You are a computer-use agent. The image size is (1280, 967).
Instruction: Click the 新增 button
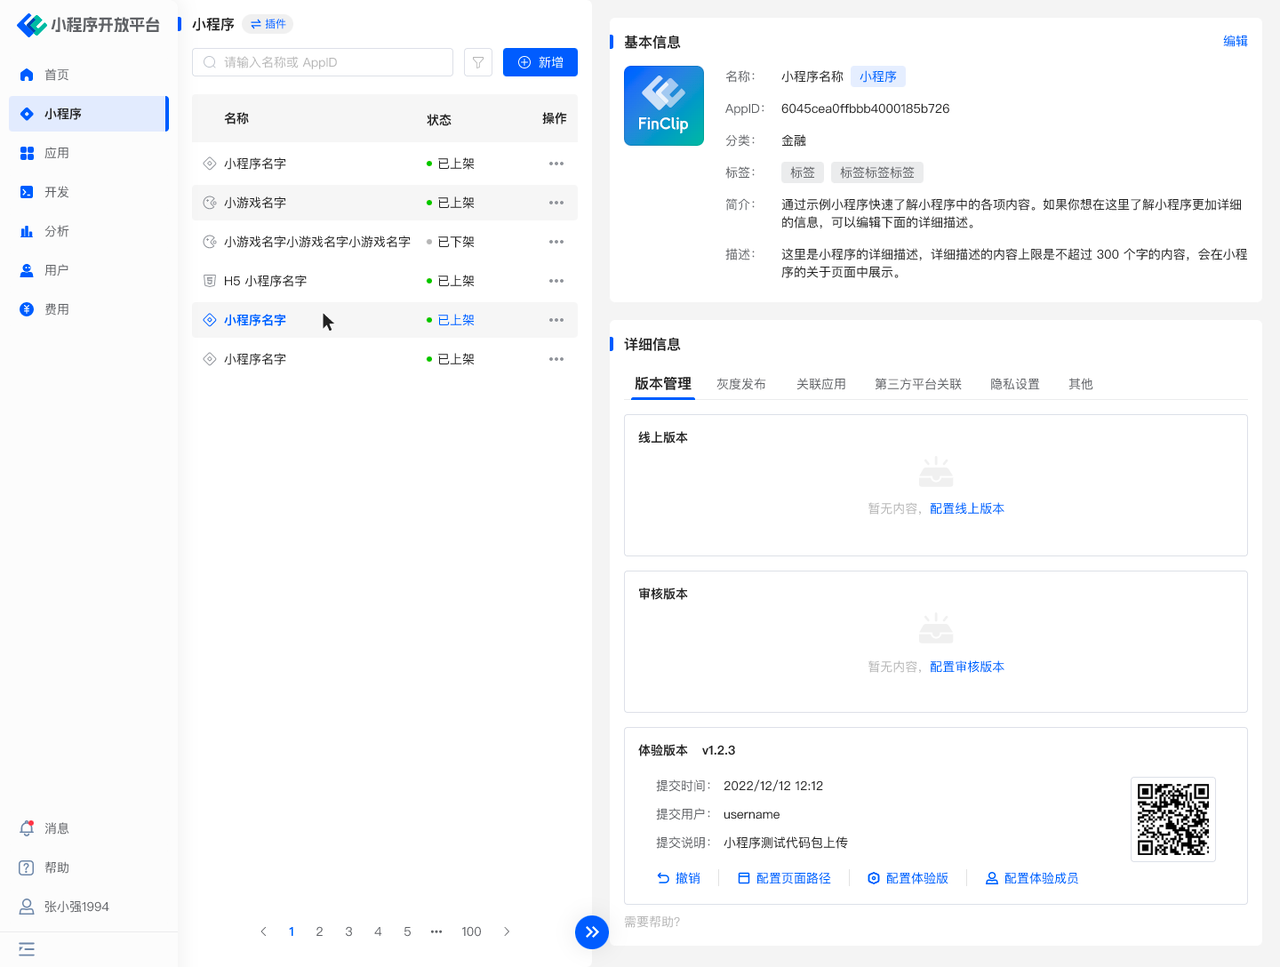click(540, 62)
